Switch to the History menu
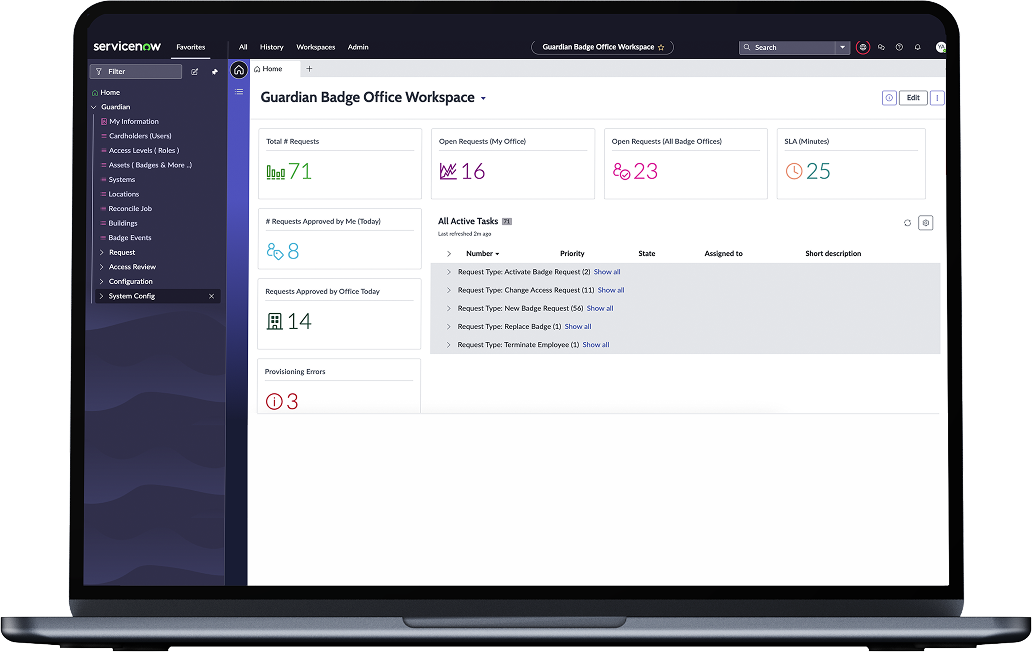The image size is (1032, 652). 271,47
